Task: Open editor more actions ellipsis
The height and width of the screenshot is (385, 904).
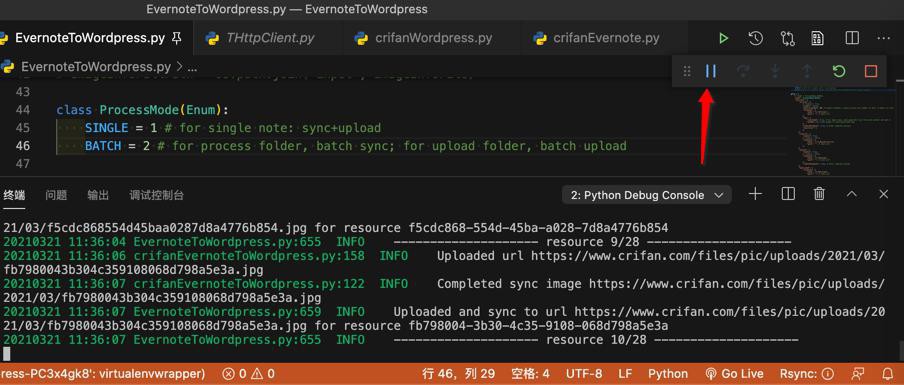Action: [x=883, y=39]
